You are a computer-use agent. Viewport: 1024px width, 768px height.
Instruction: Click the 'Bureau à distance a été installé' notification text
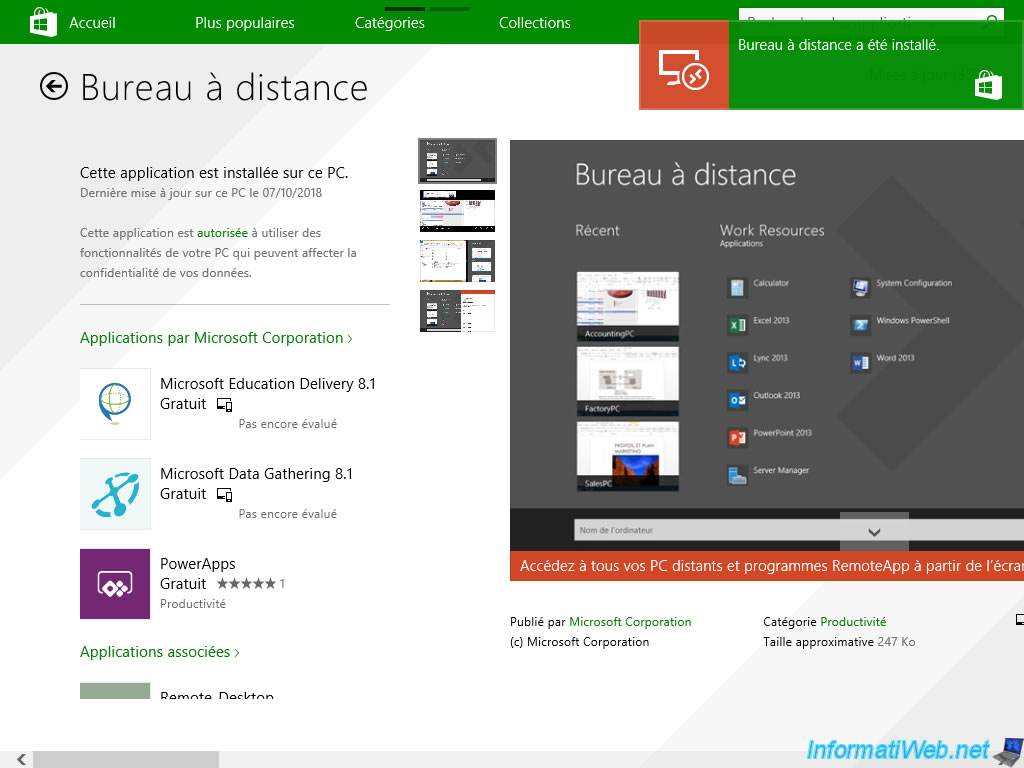coord(839,45)
